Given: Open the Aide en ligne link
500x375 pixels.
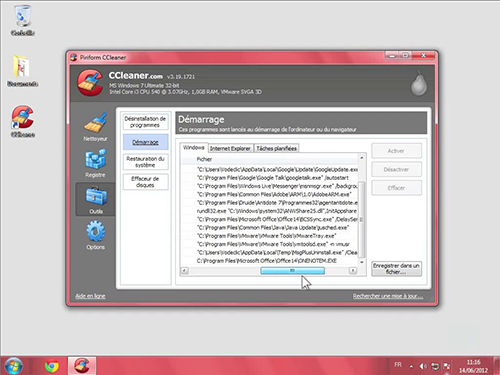Looking at the screenshot, I should (x=90, y=296).
